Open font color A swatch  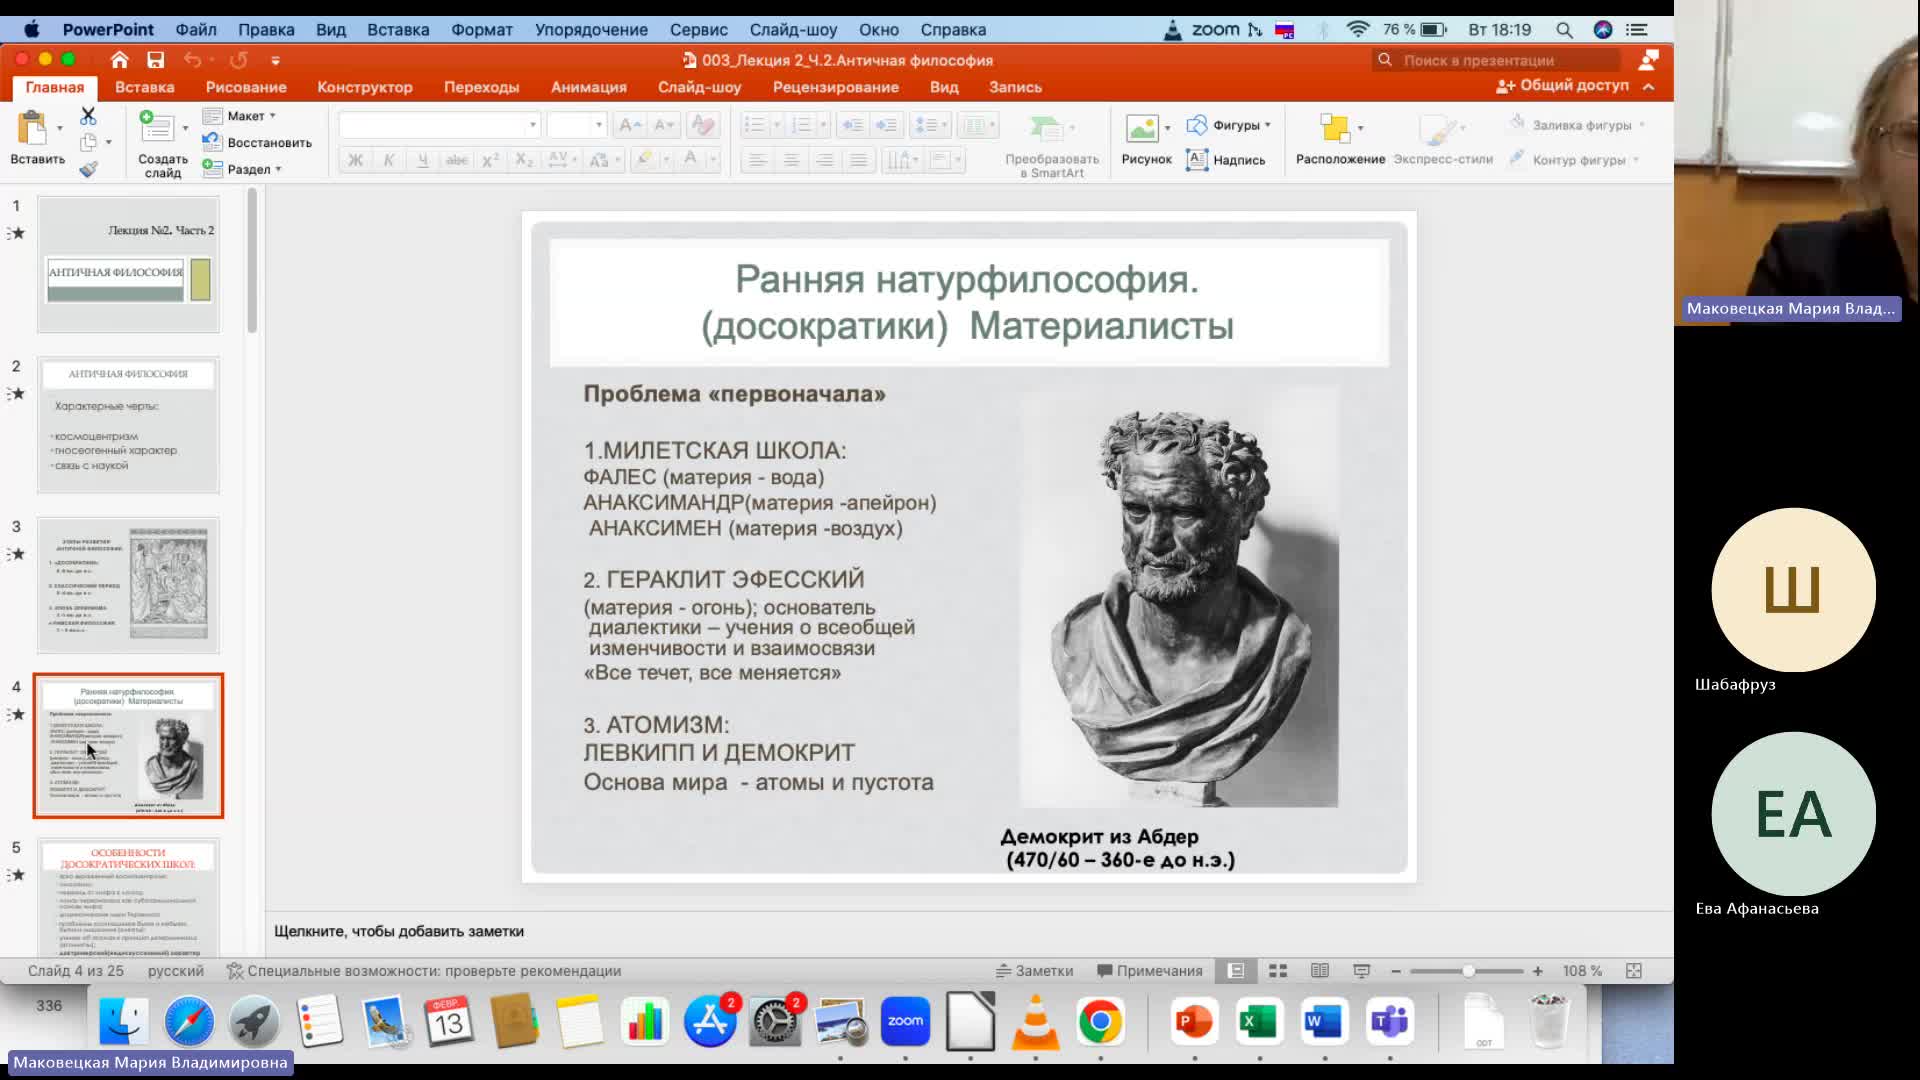690,160
